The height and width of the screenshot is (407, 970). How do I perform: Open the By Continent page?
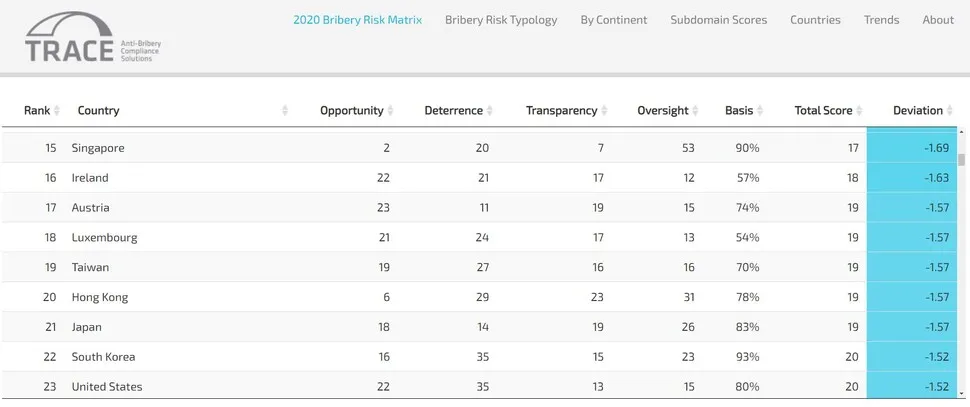tap(614, 20)
